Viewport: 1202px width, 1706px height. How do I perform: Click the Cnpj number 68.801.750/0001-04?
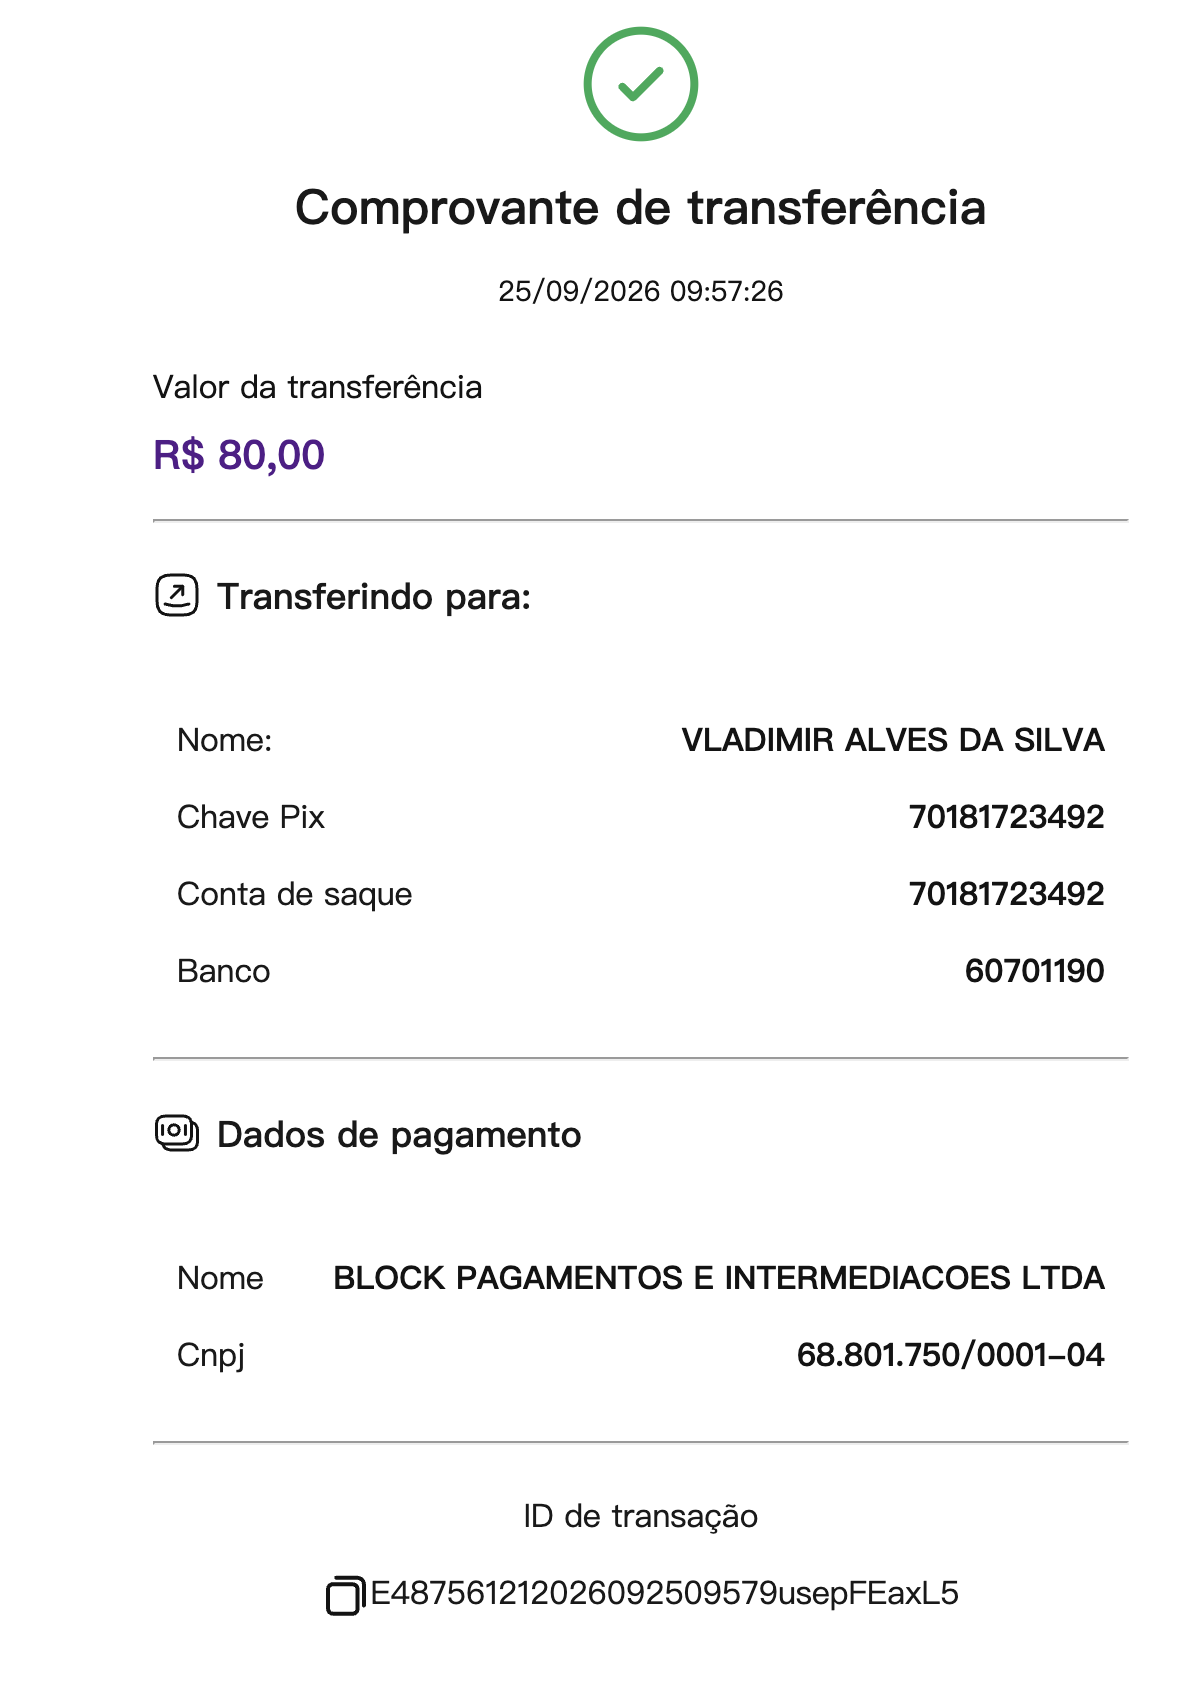tap(950, 1355)
